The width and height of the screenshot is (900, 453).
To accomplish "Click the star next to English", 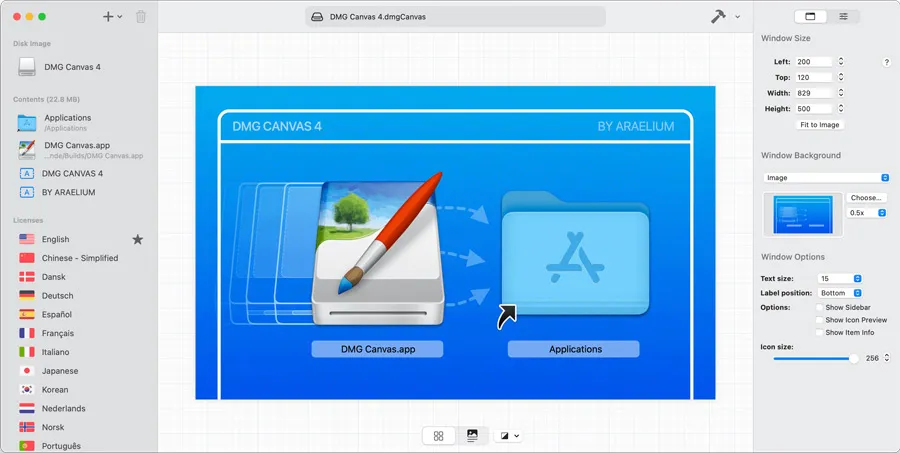I will 138,240.
